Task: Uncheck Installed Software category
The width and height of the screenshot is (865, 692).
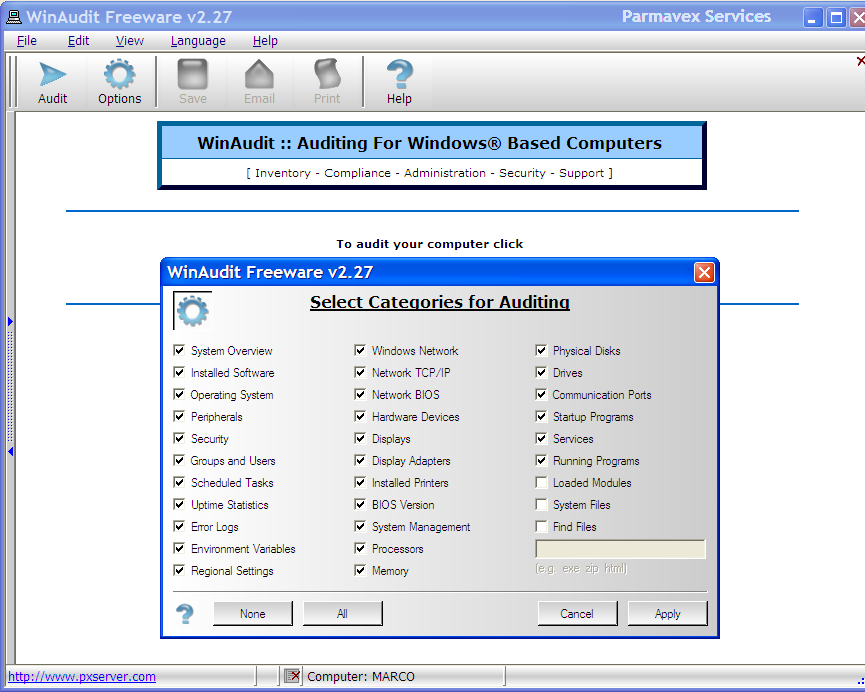Action: [x=179, y=372]
